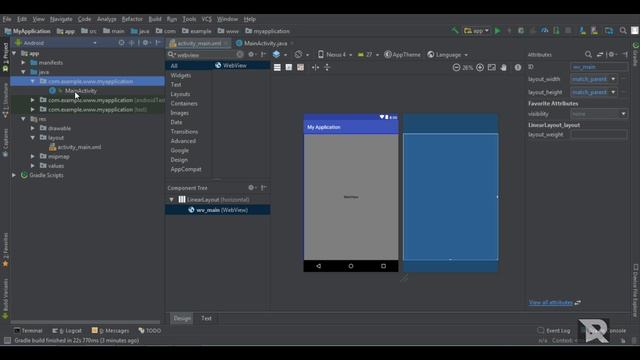Click the zoom in plus icon
Image resolution: width=640 pixels, height=360 pixels.
[480, 67]
